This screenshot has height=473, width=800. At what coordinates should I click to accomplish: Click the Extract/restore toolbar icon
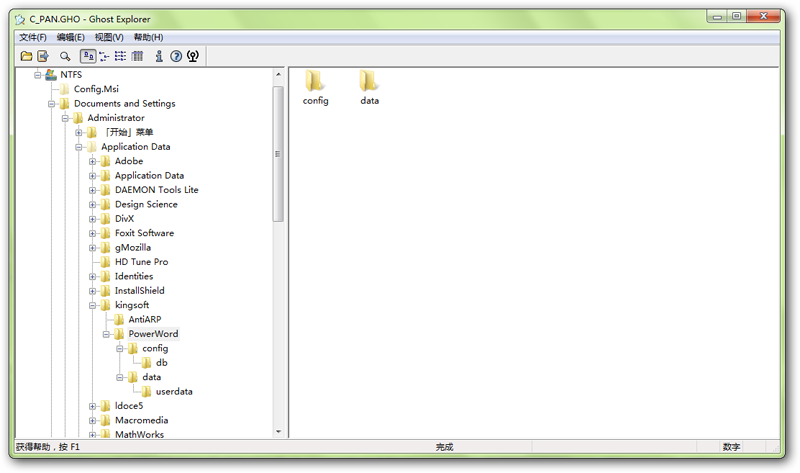pos(43,56)
